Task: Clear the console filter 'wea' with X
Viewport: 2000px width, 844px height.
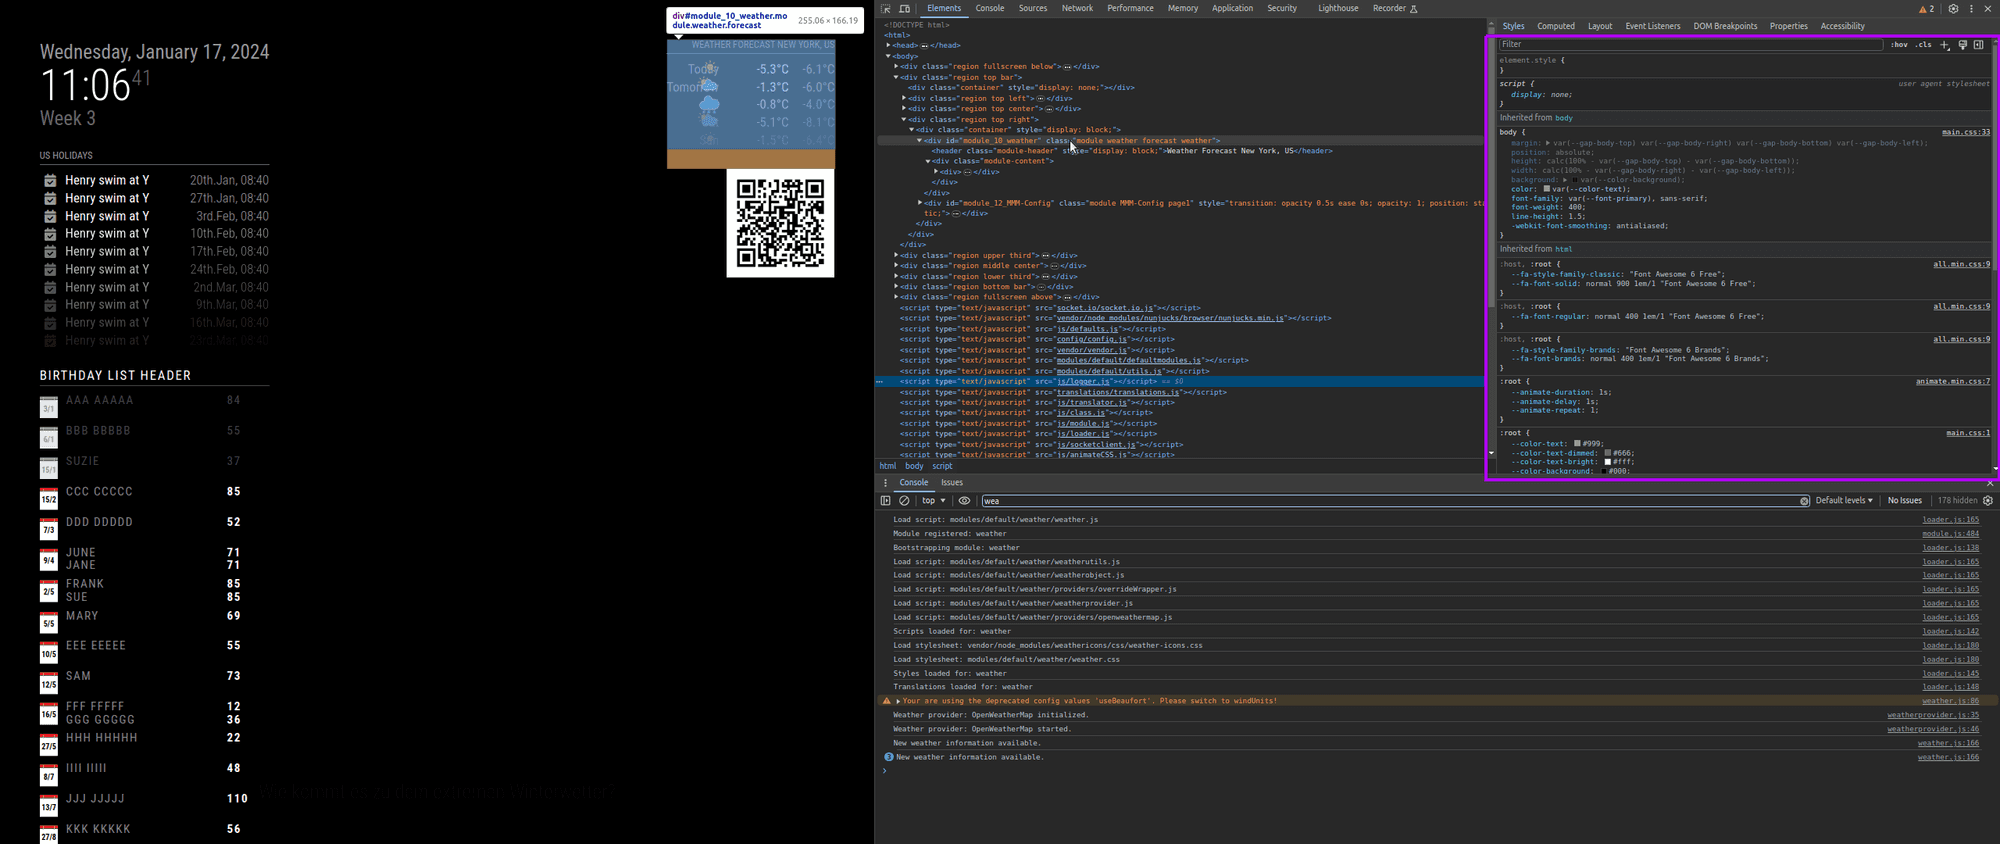Action: click(x=1805, y=501)
